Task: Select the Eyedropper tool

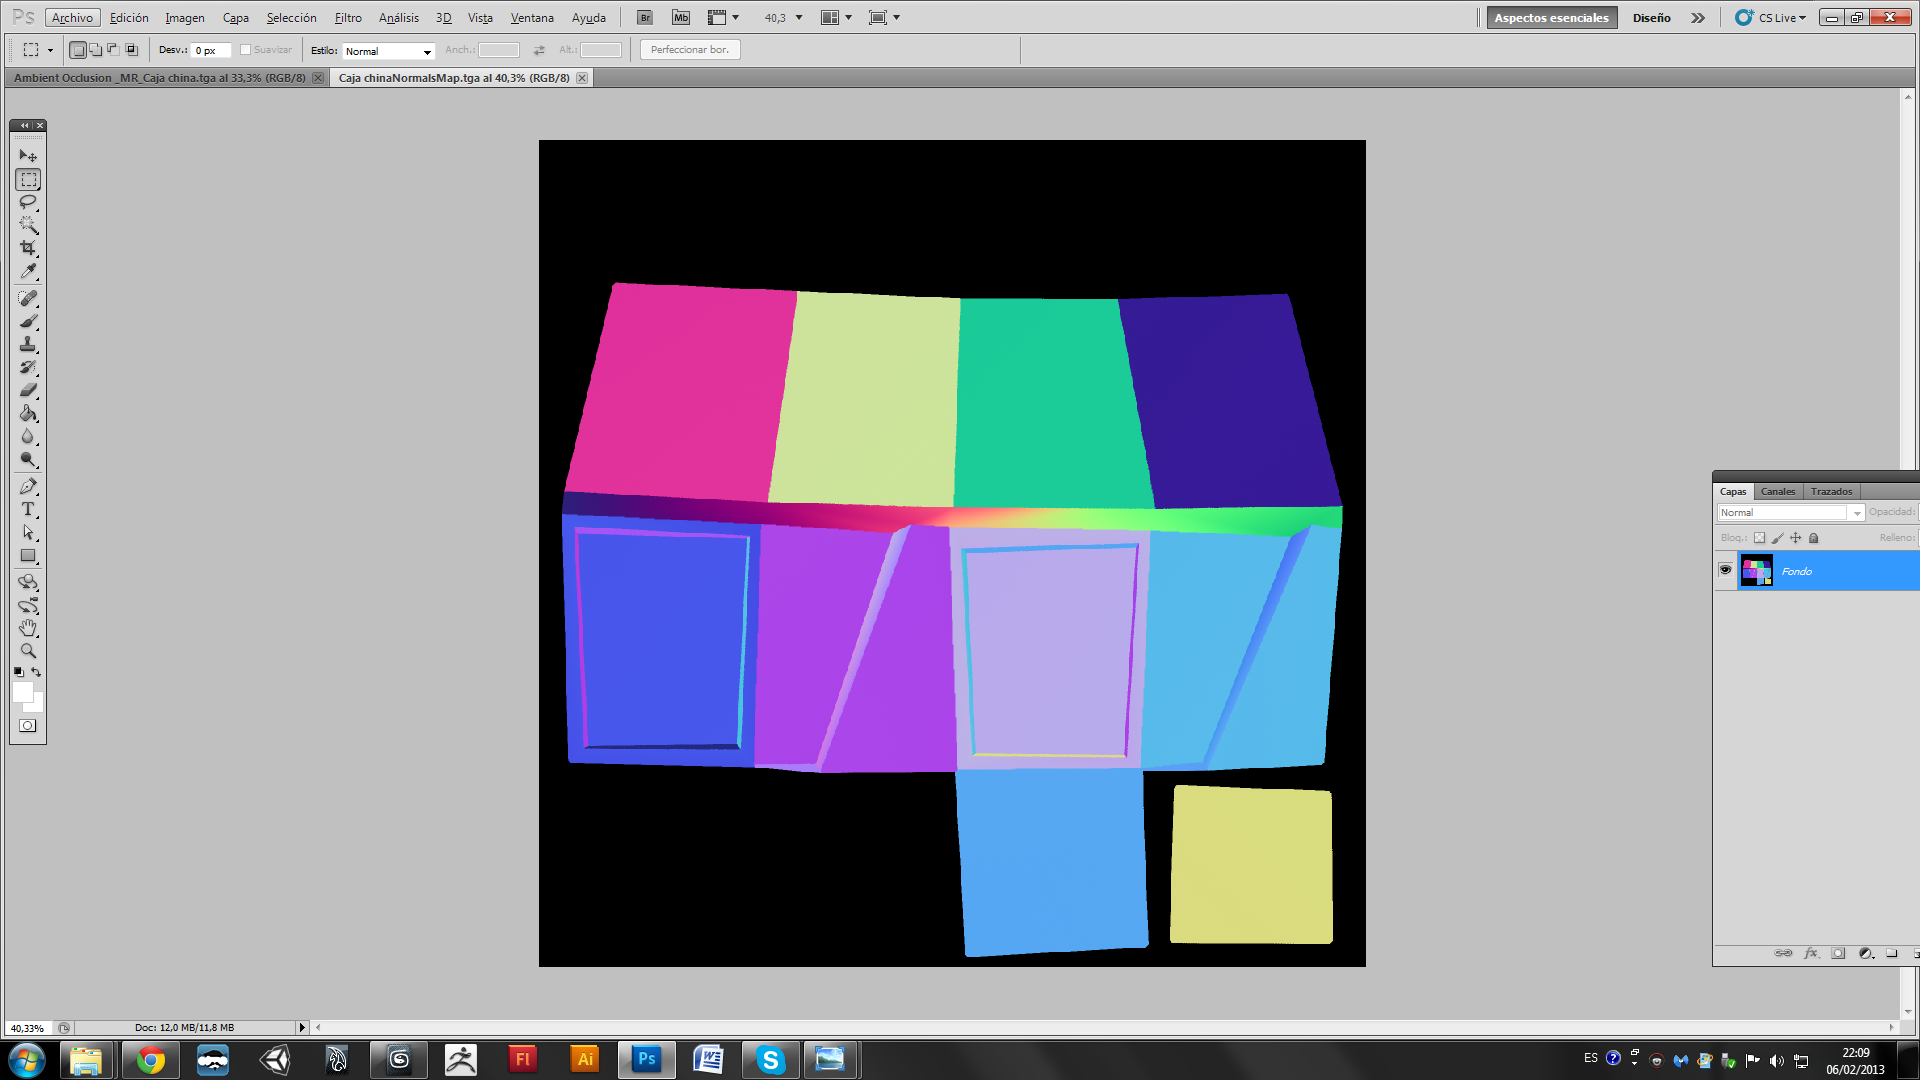Action: [x=28, y=271]
